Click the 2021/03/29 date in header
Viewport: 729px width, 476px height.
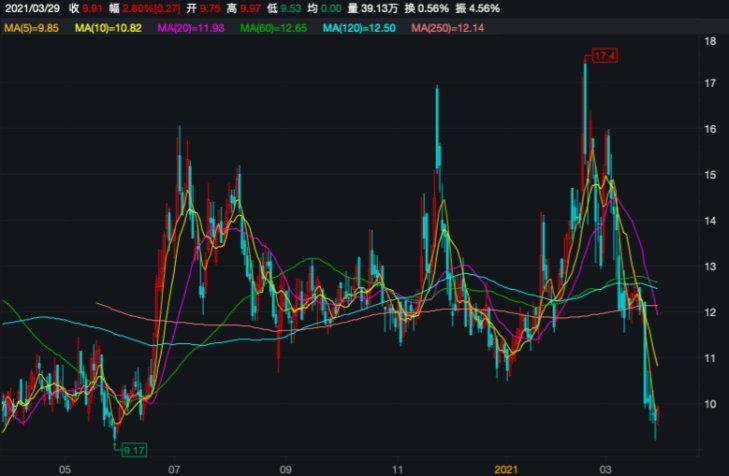click(x=30, y=8)
